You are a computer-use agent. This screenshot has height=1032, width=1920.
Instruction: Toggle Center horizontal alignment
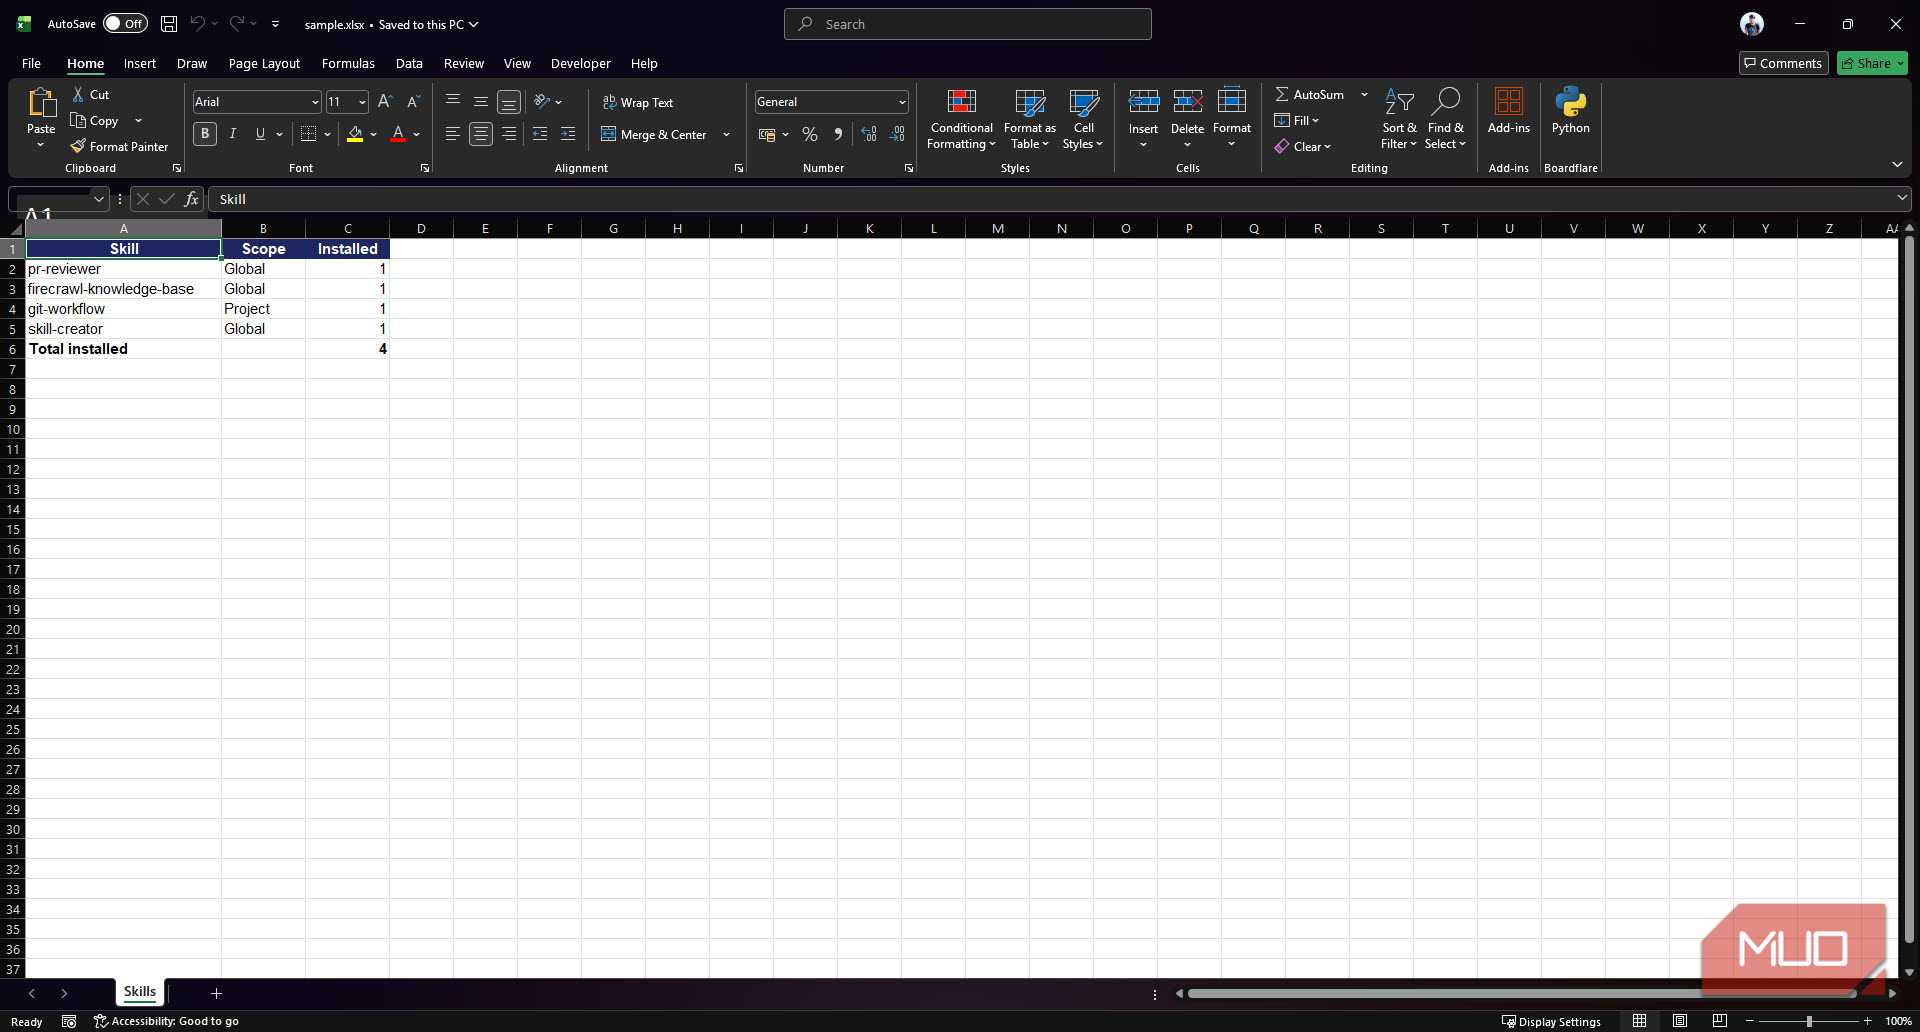coord(481,134)
